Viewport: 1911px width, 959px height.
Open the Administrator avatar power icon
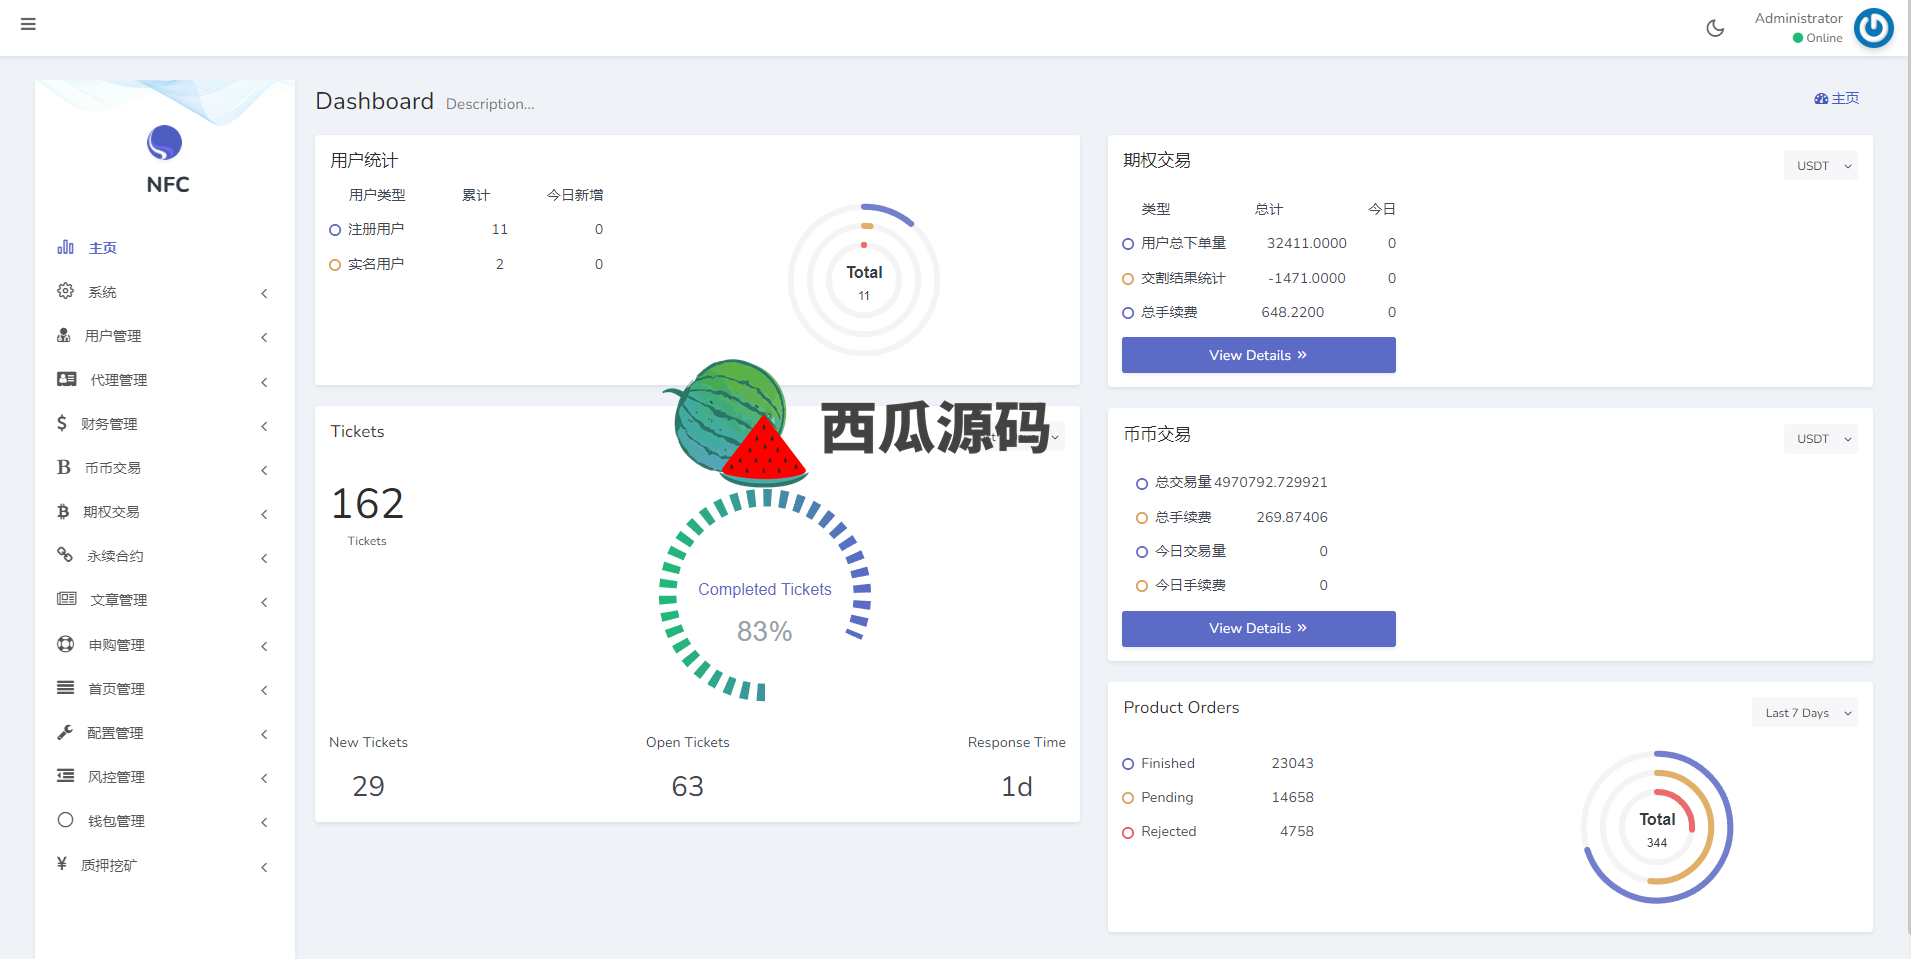click(x=1874, y=28)
